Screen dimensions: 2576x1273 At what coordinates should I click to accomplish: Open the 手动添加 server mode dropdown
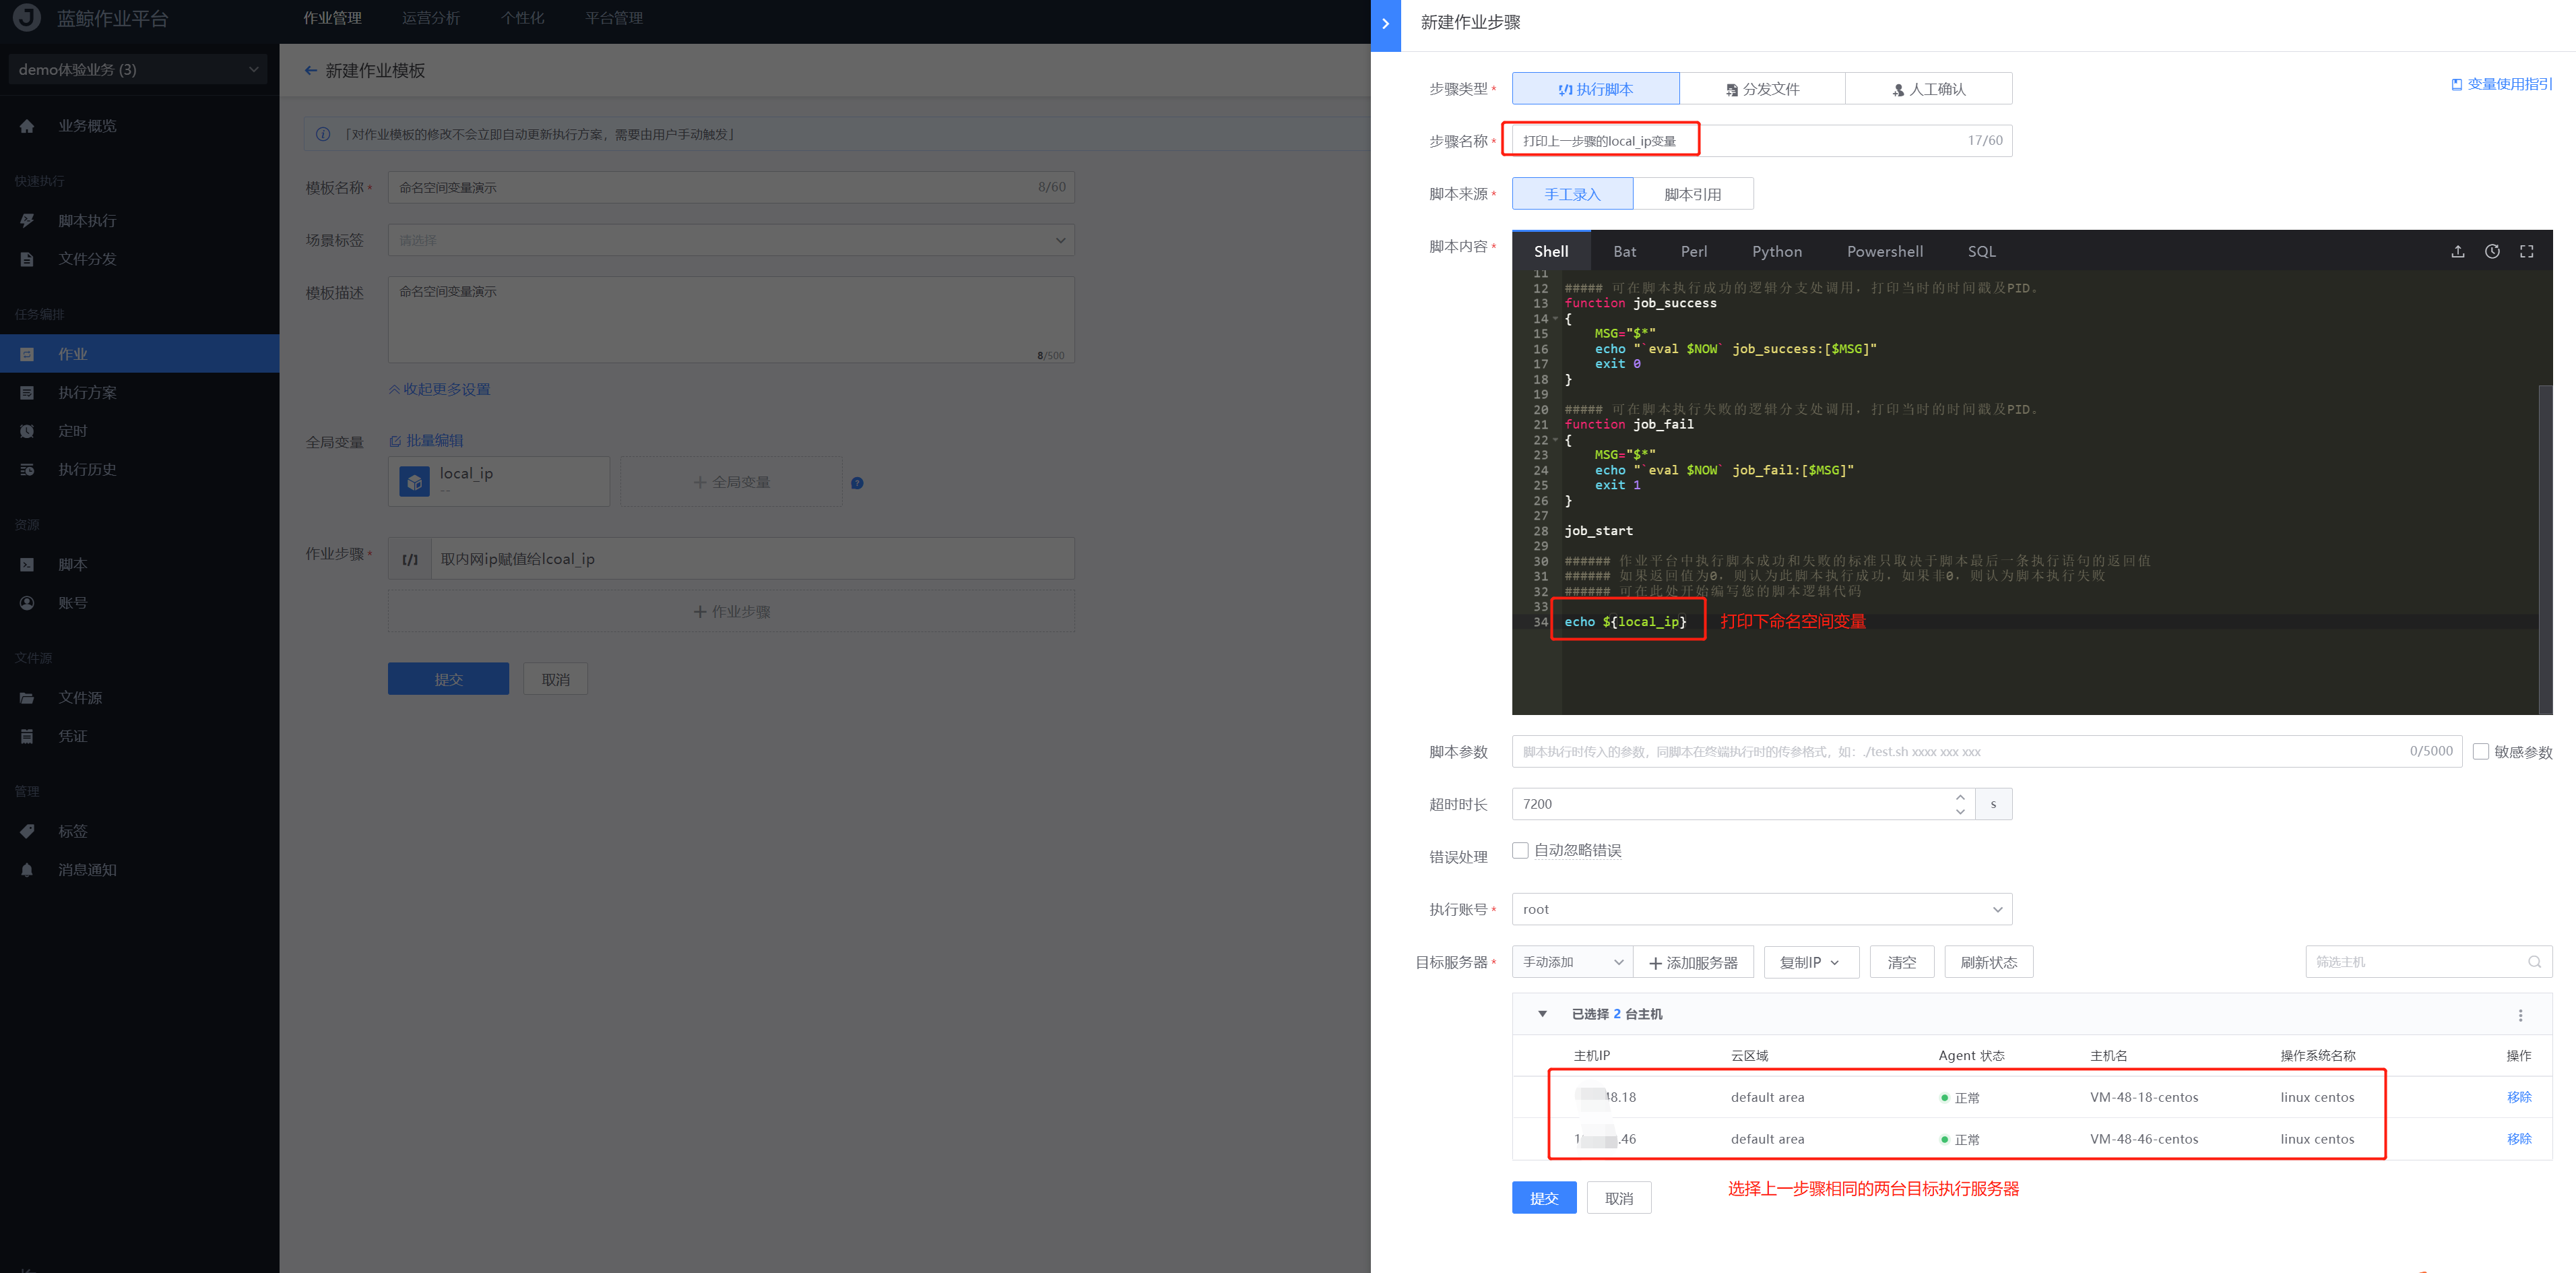[1572, 962]
